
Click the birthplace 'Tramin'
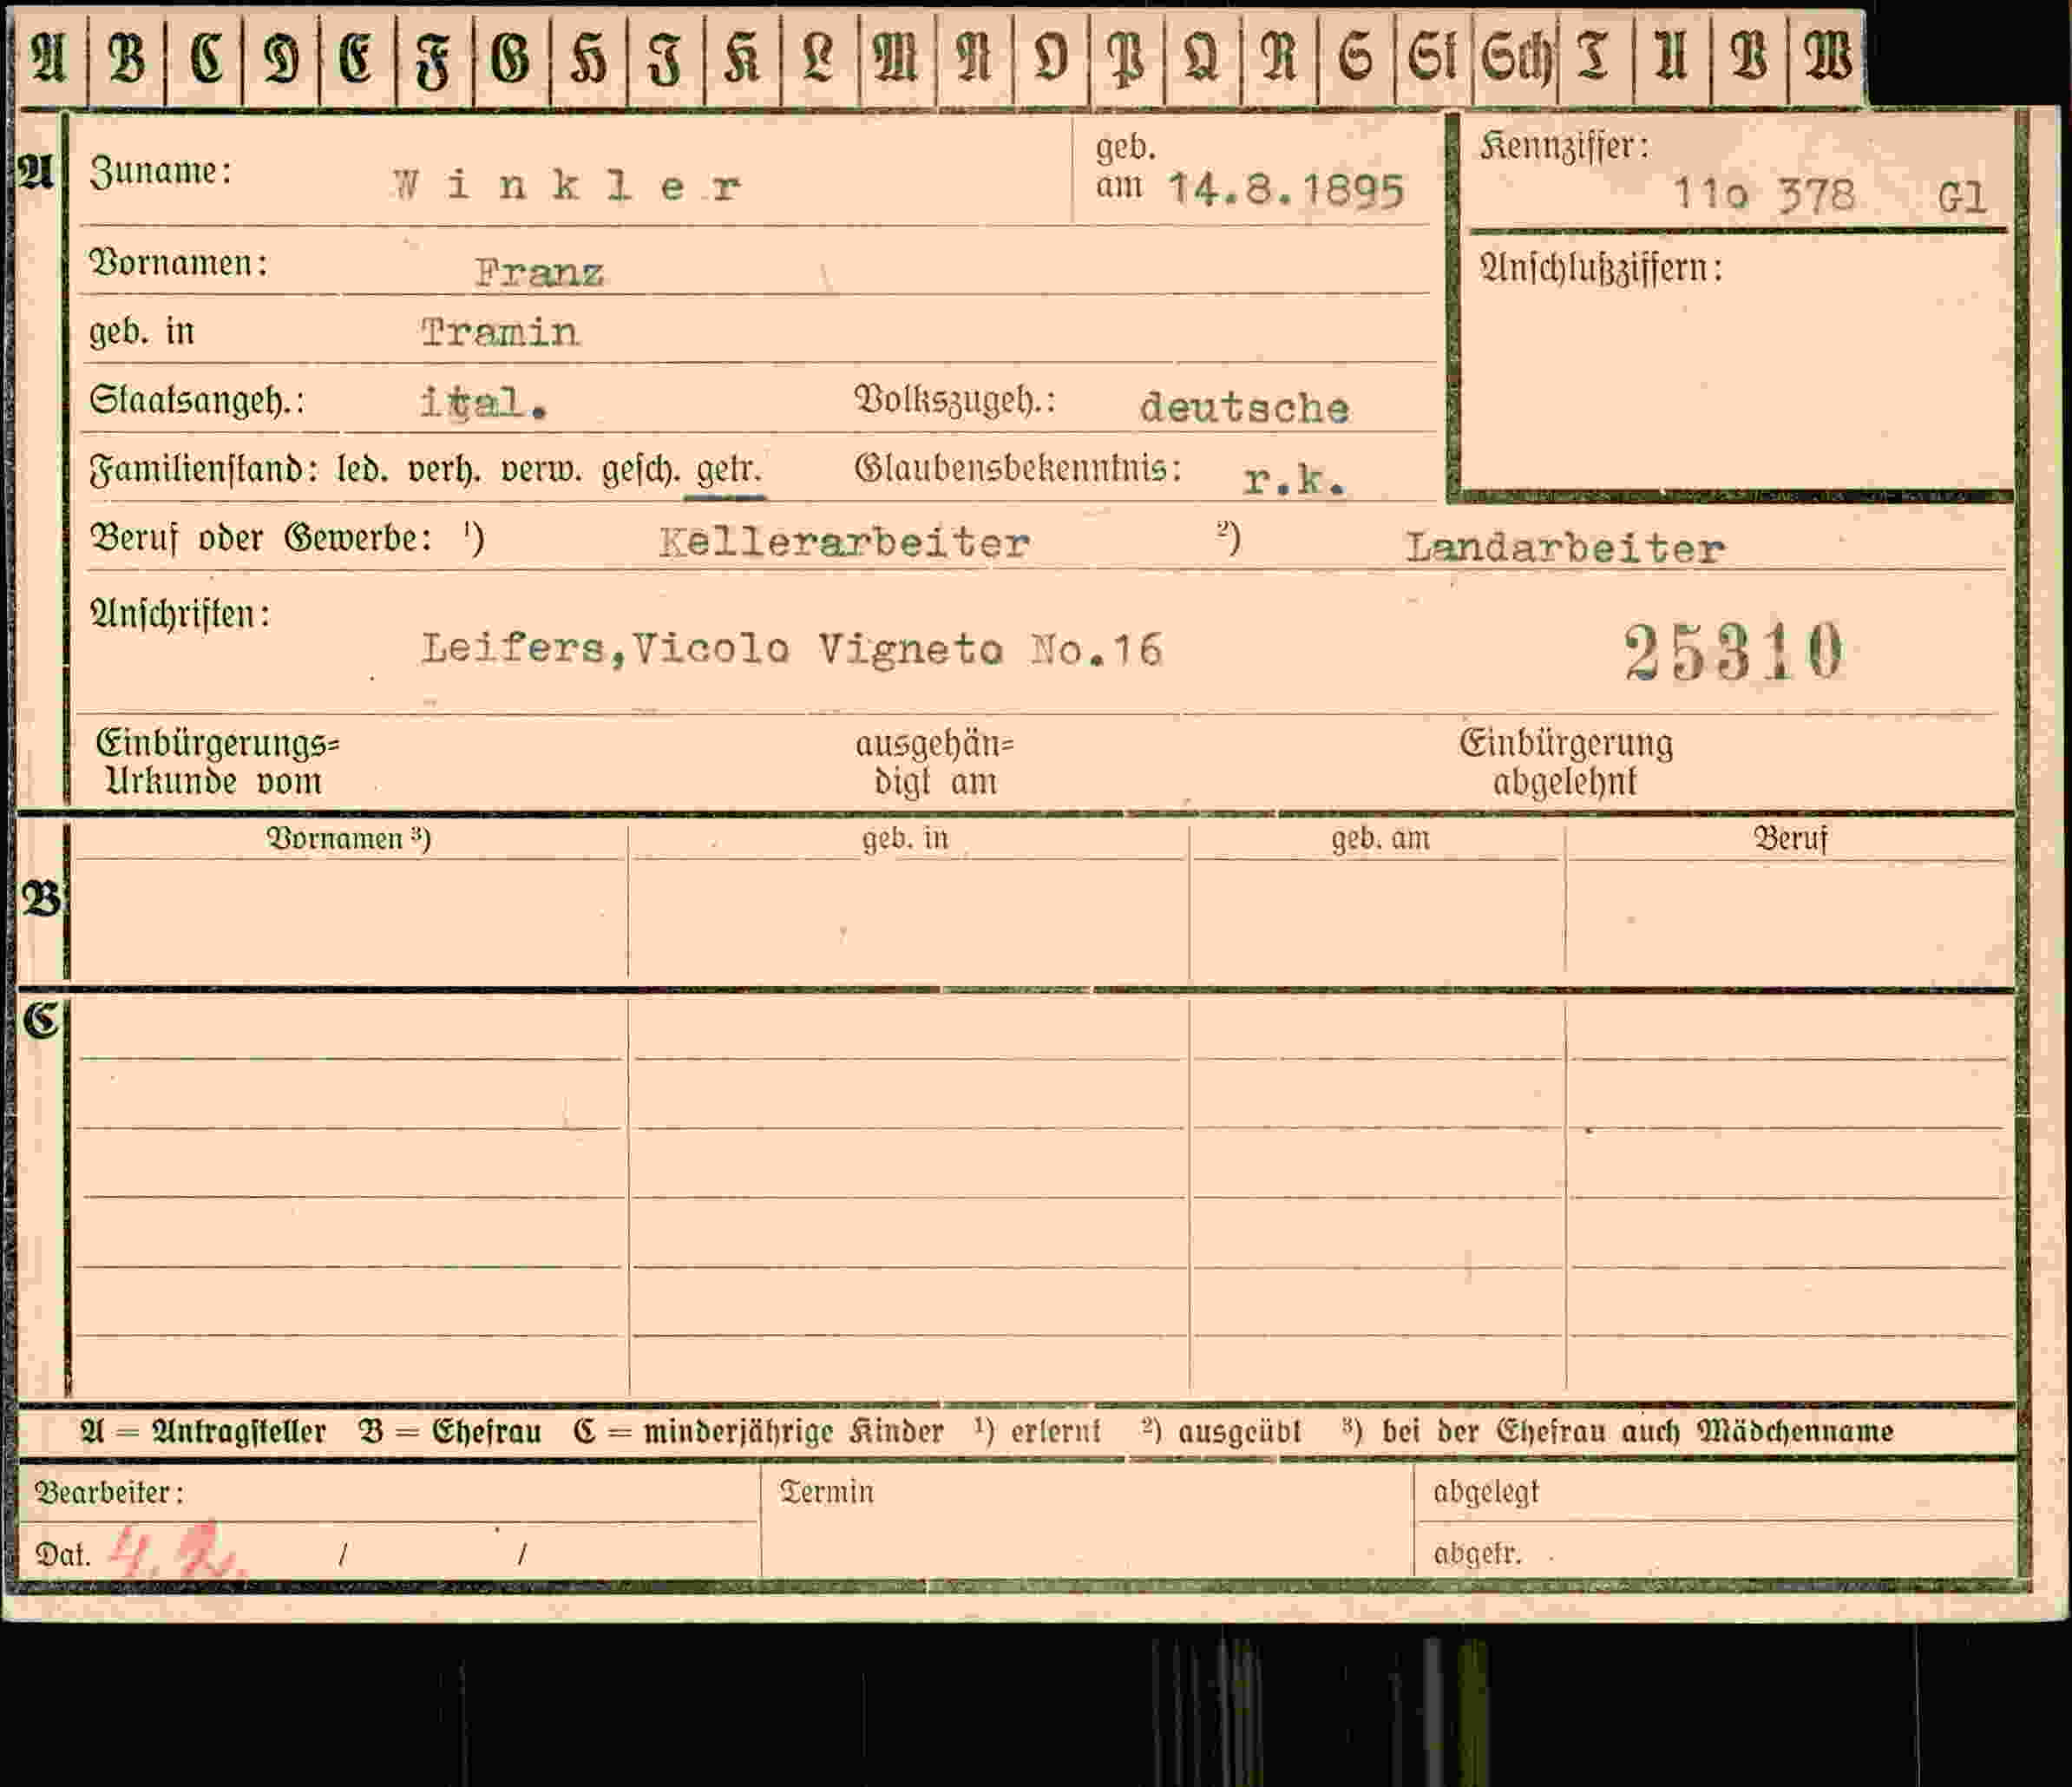(500, 332)
